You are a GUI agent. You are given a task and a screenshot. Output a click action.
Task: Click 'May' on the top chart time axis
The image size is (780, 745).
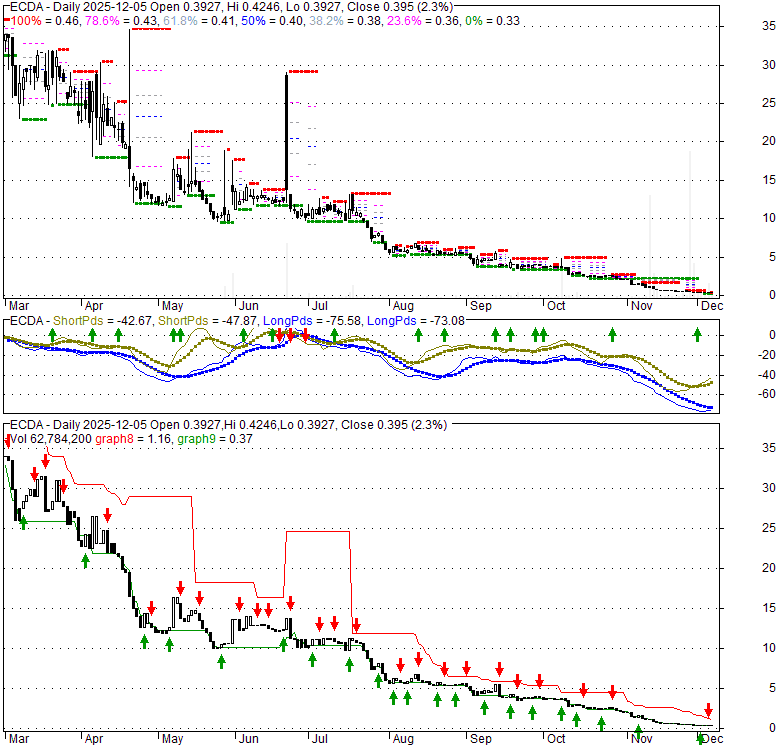(x=173, y=306)
